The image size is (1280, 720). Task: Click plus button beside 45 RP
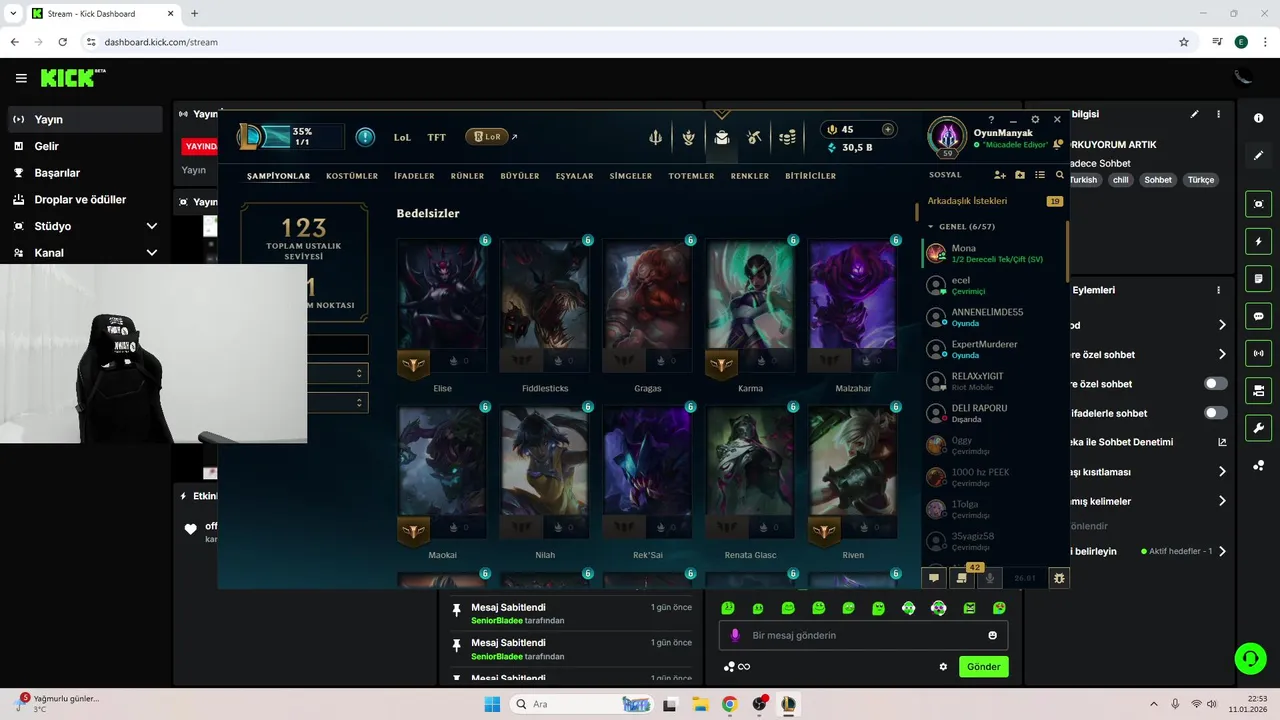point(887,129)
